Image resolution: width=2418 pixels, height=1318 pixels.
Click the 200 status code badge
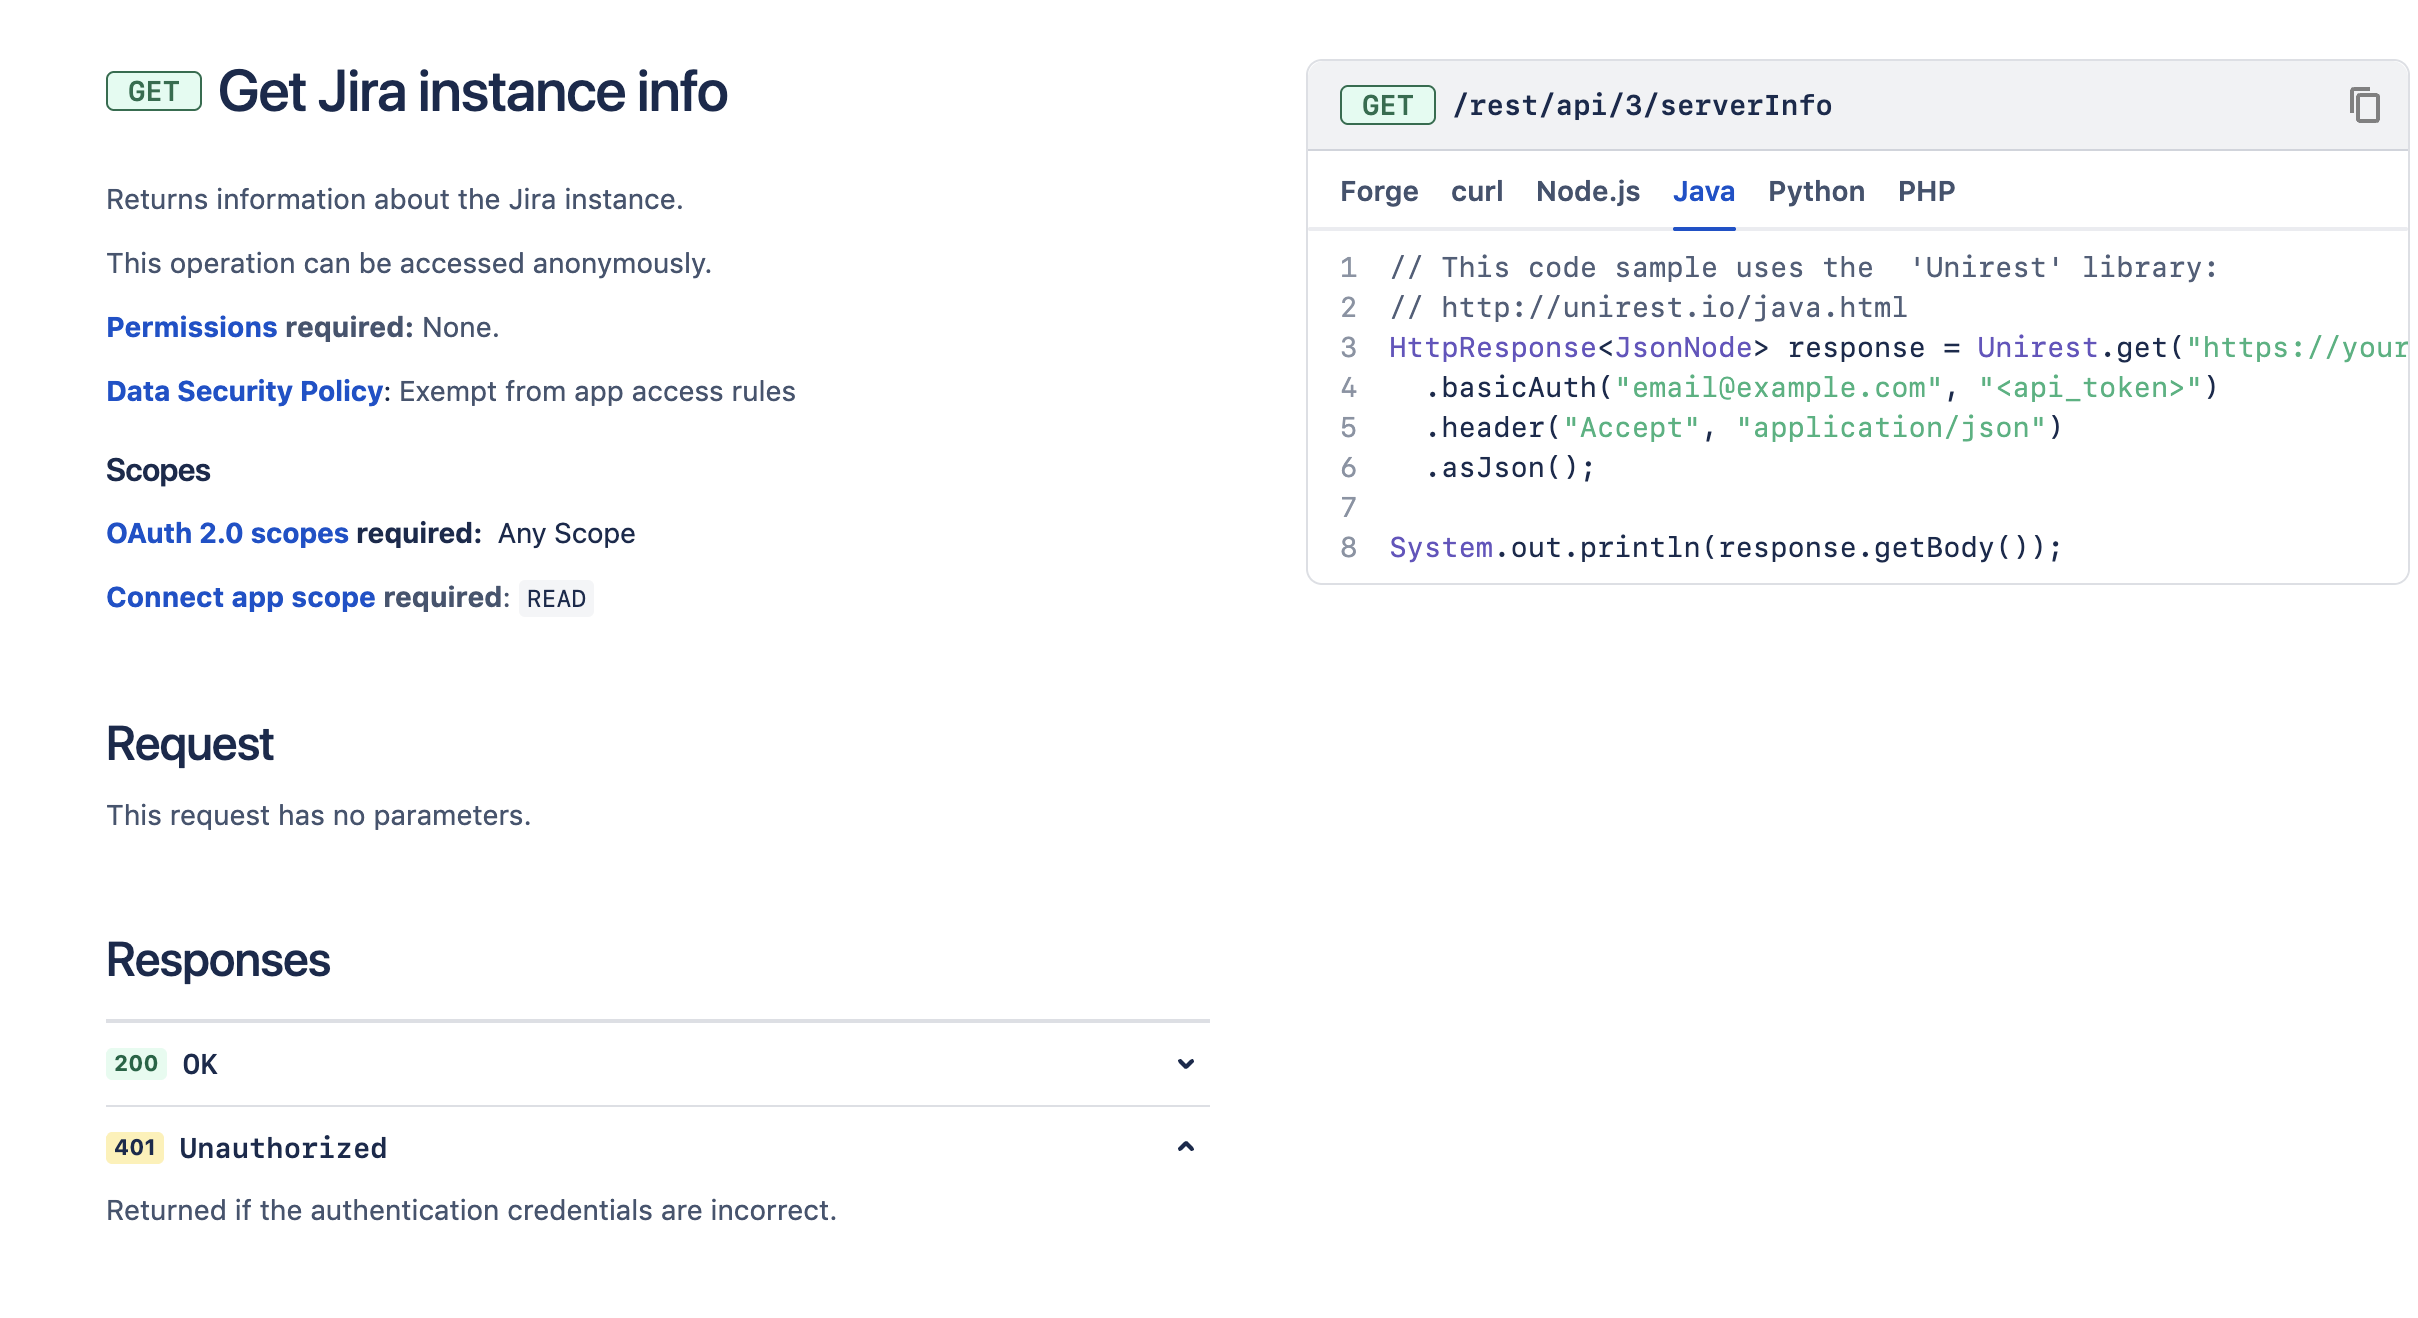point(136,1063)
